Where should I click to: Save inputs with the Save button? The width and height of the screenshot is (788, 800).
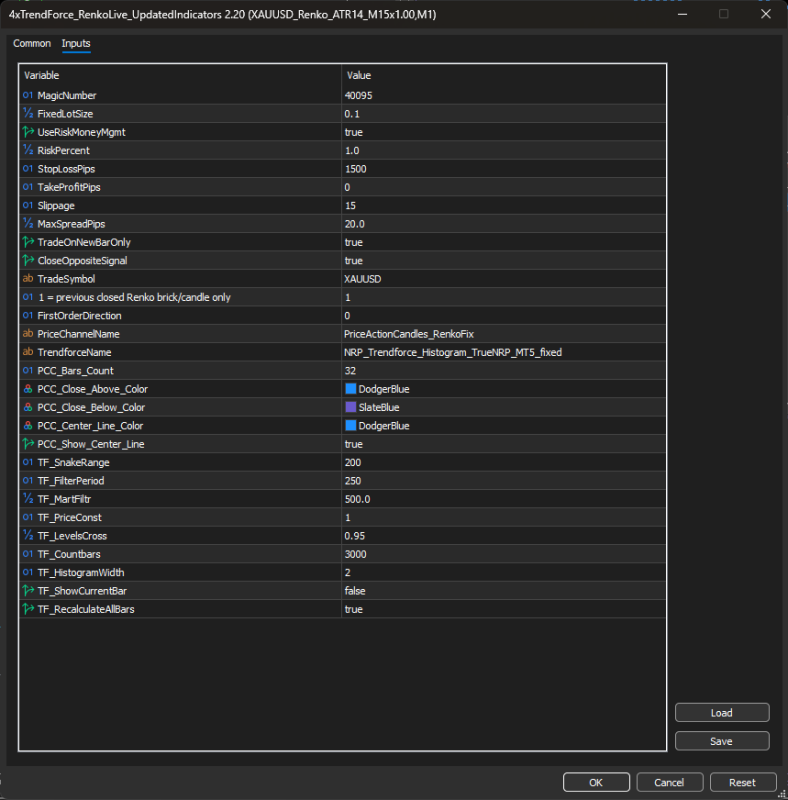click(722, 741)
